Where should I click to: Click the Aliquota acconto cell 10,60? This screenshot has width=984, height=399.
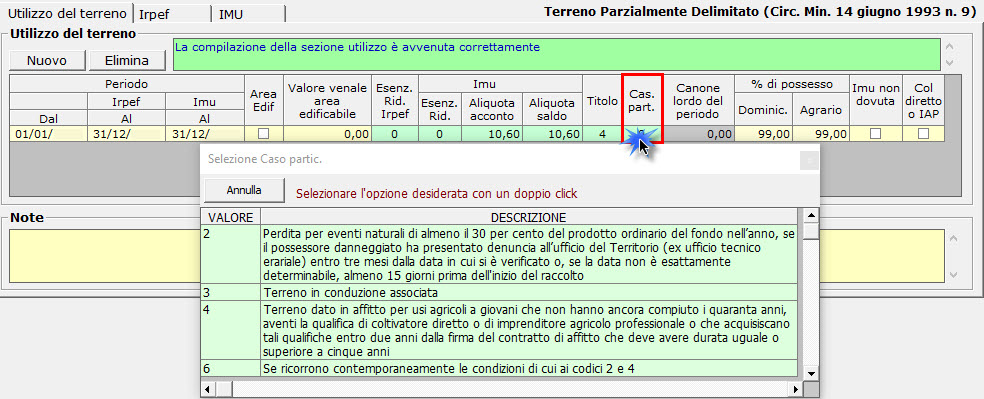[491, 133]
